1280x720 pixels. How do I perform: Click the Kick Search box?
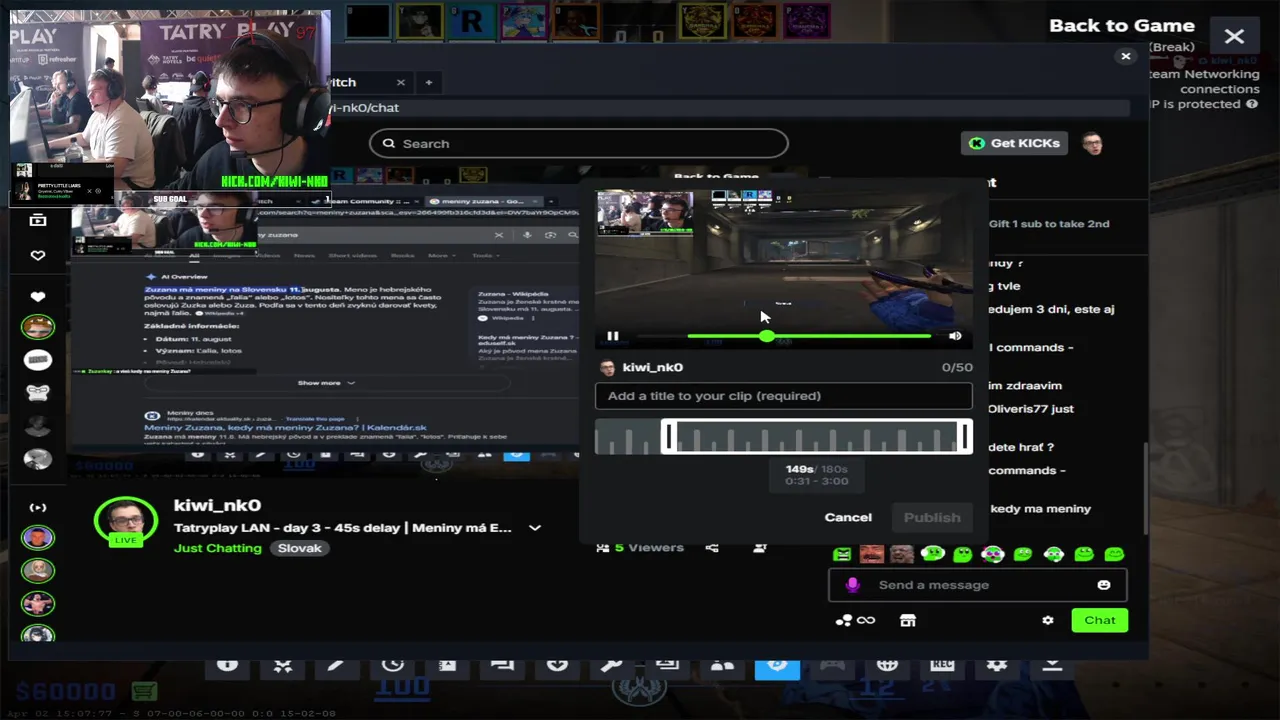pos(579,143)
